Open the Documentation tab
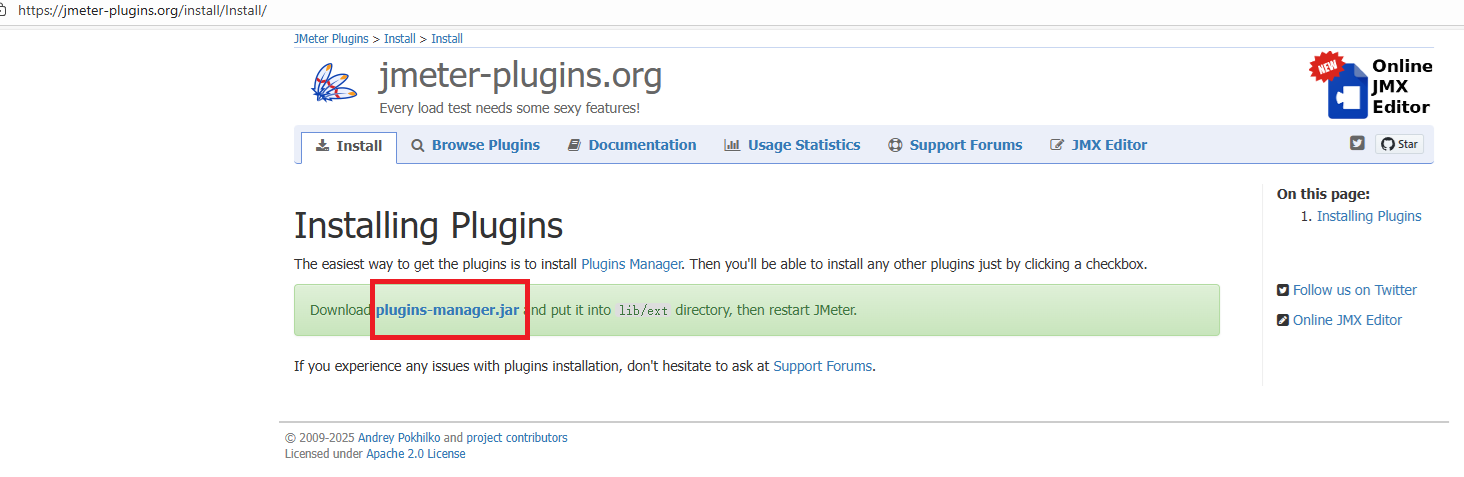This screenshot has width=1464, height=477. tap(632, 145)
